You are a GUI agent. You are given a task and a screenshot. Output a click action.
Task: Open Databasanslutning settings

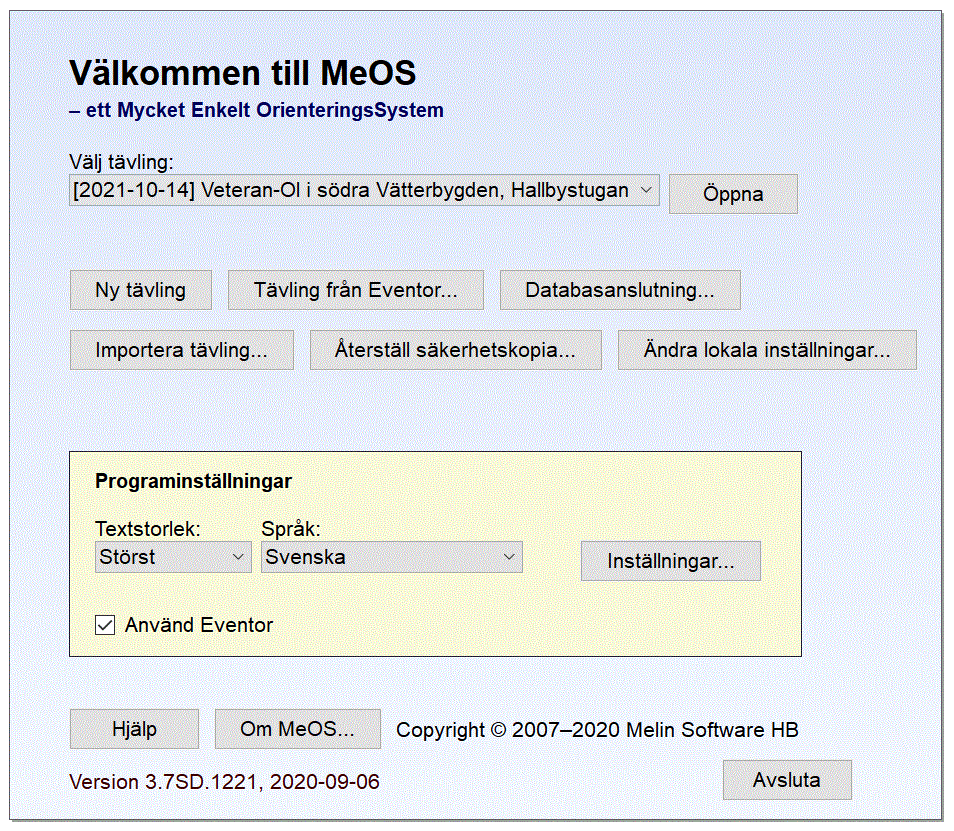619,289
